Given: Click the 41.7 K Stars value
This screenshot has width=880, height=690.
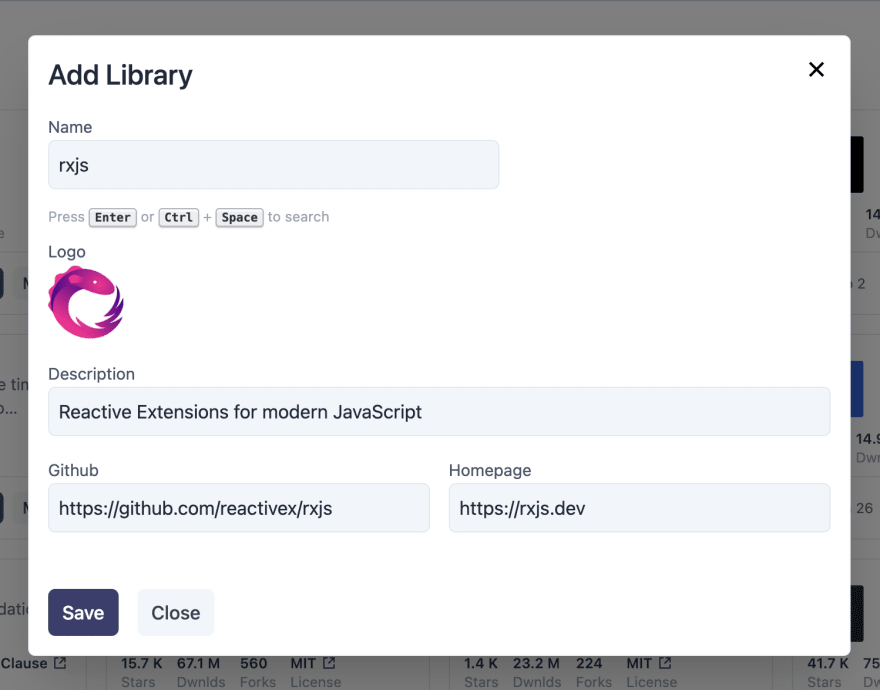Looking at the screenshot, I should tap(828, 664).
